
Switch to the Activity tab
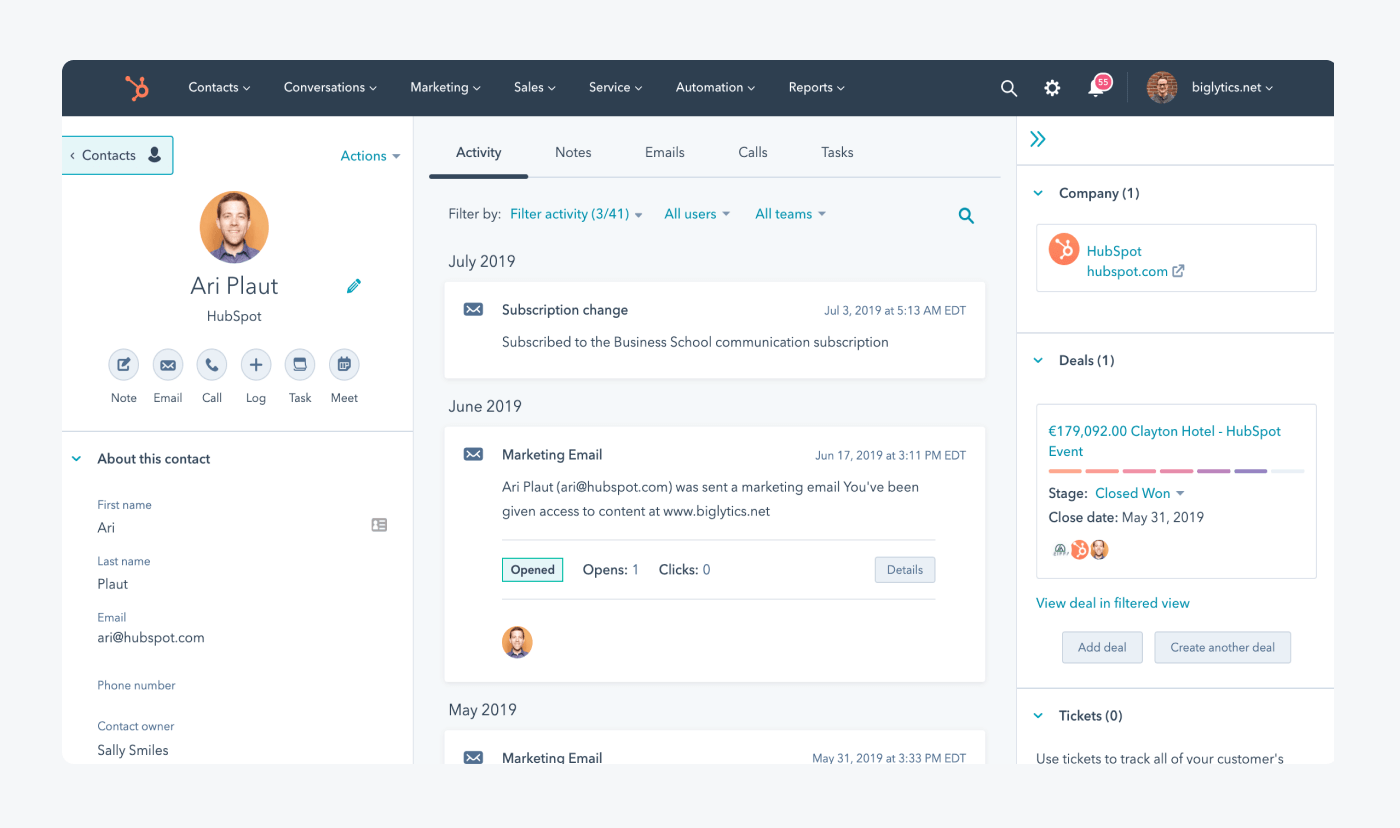click(x=478, y=153)
